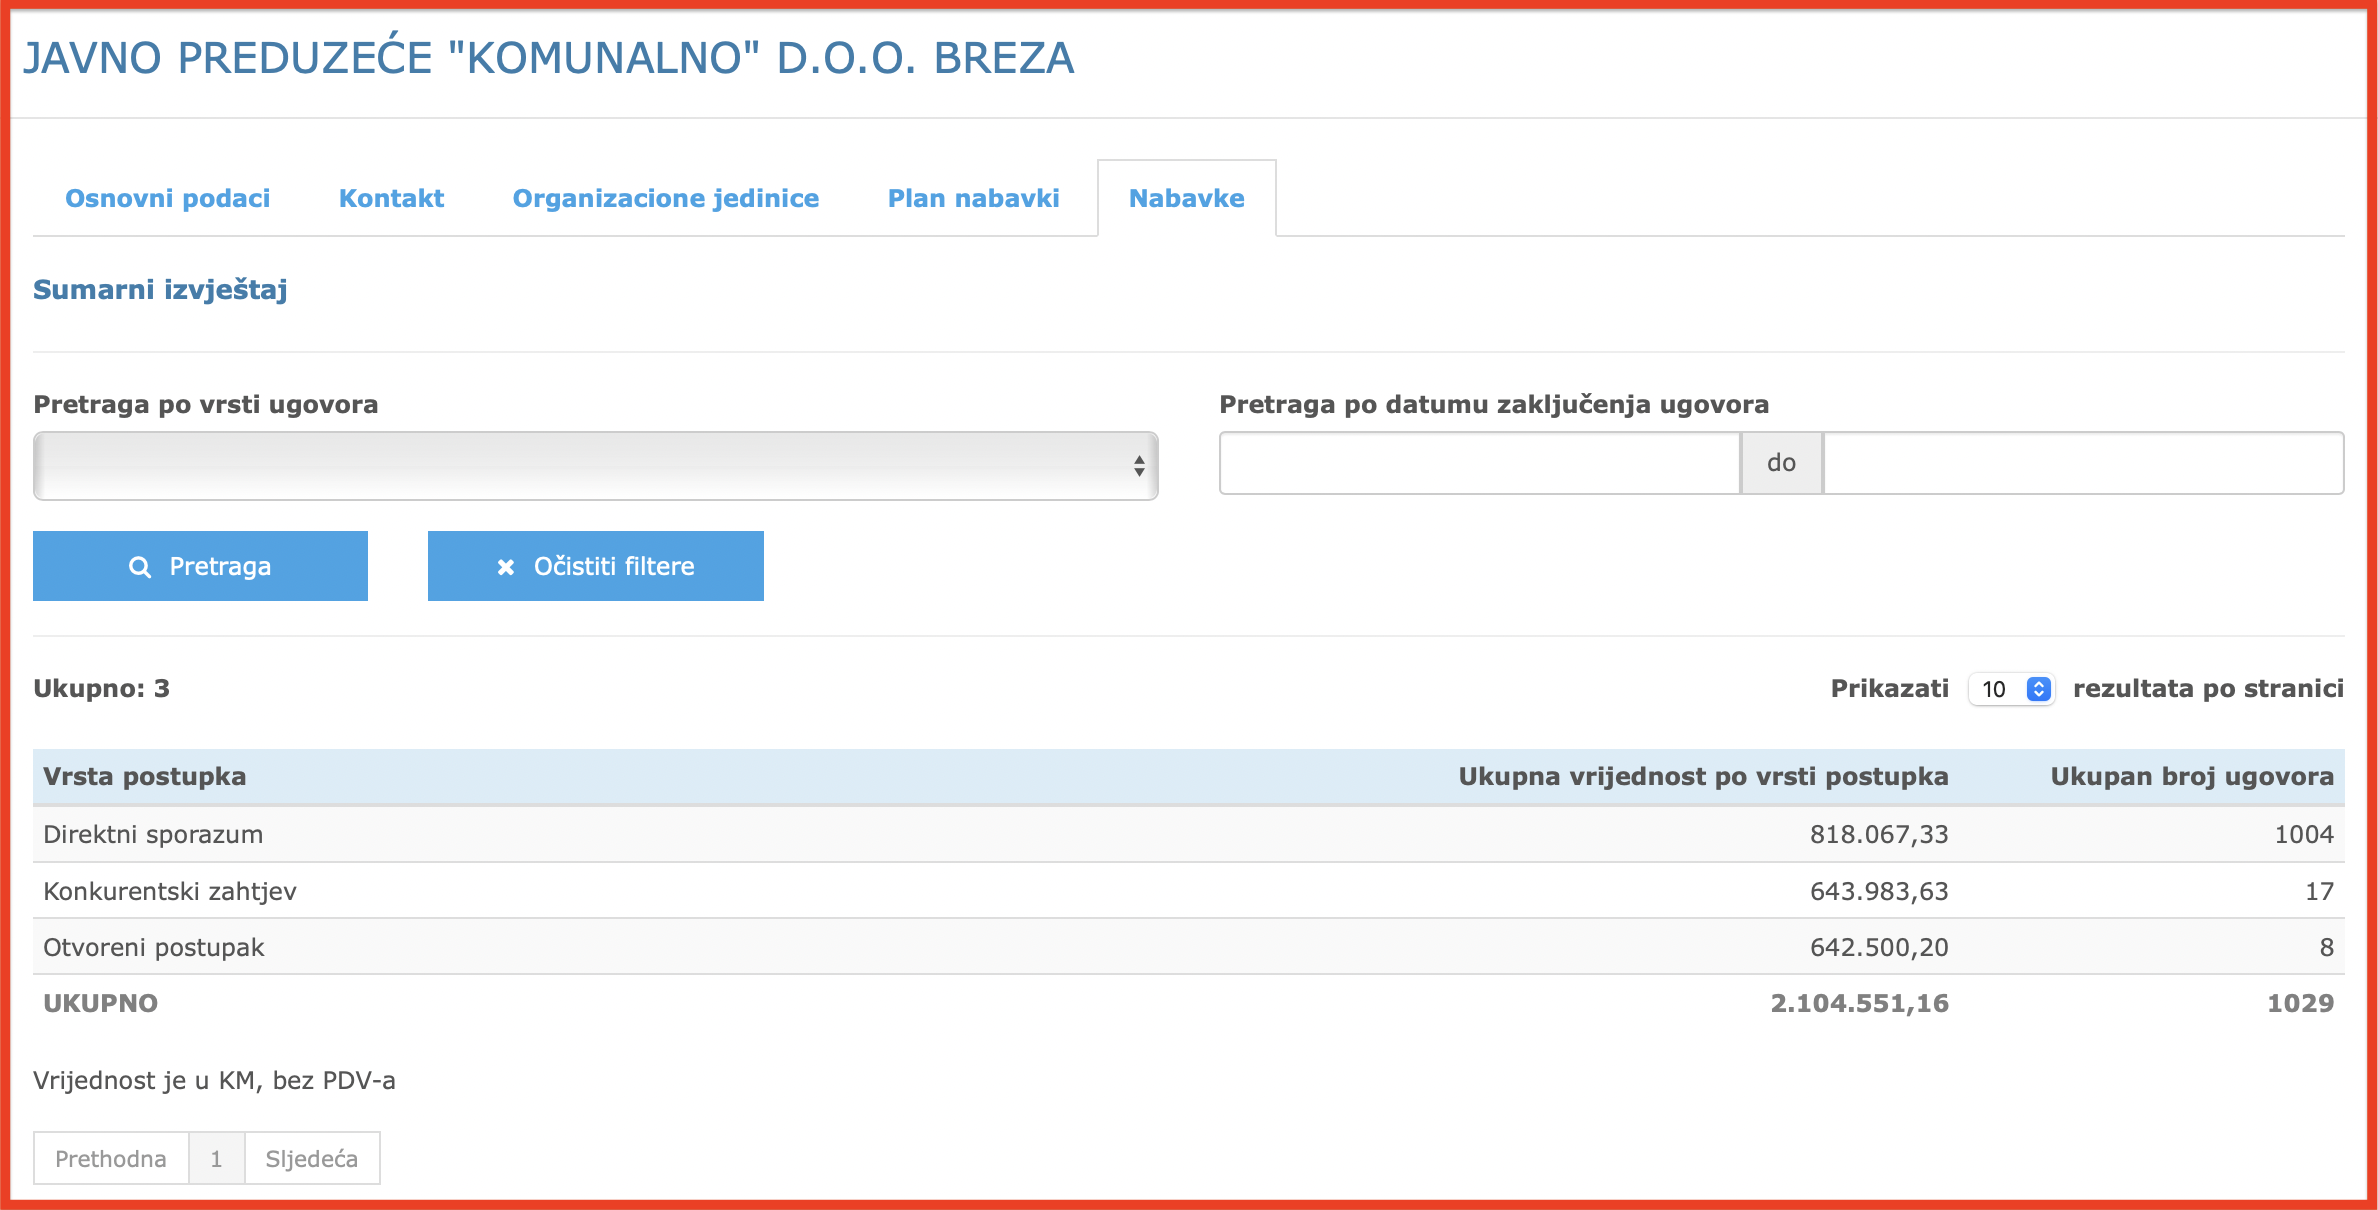Click the Sumarni izvještaj heading
Viewport: 2378px width, 1210px height.
pos(160,289)
